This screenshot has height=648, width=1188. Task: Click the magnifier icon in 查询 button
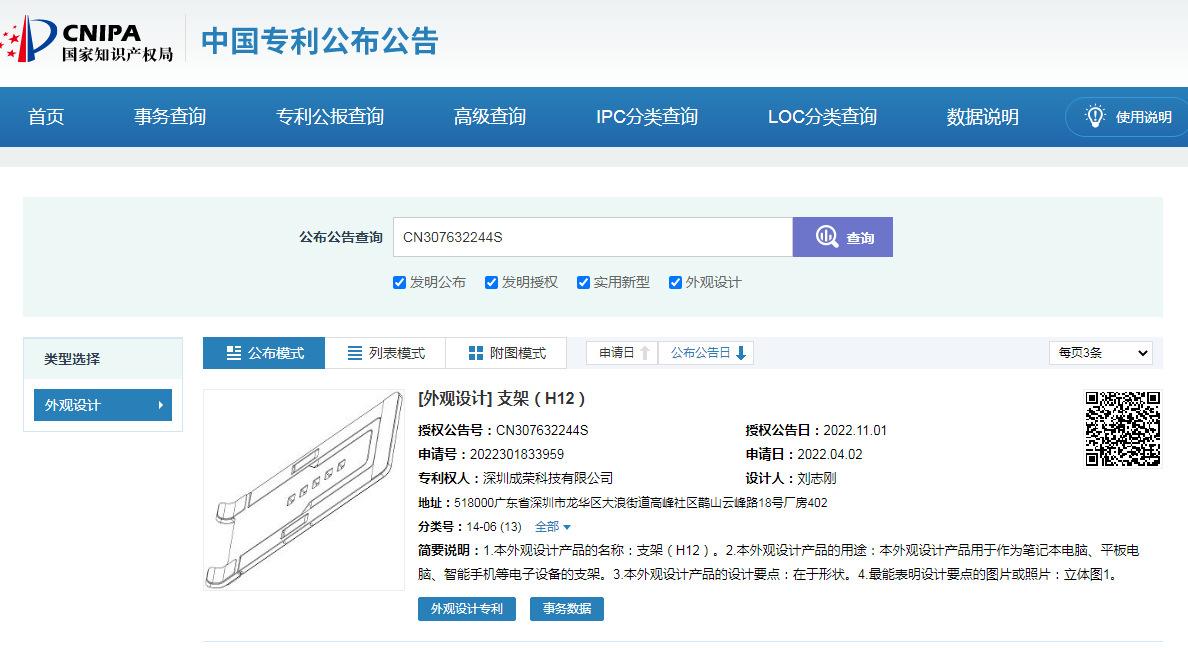point(826,237)
